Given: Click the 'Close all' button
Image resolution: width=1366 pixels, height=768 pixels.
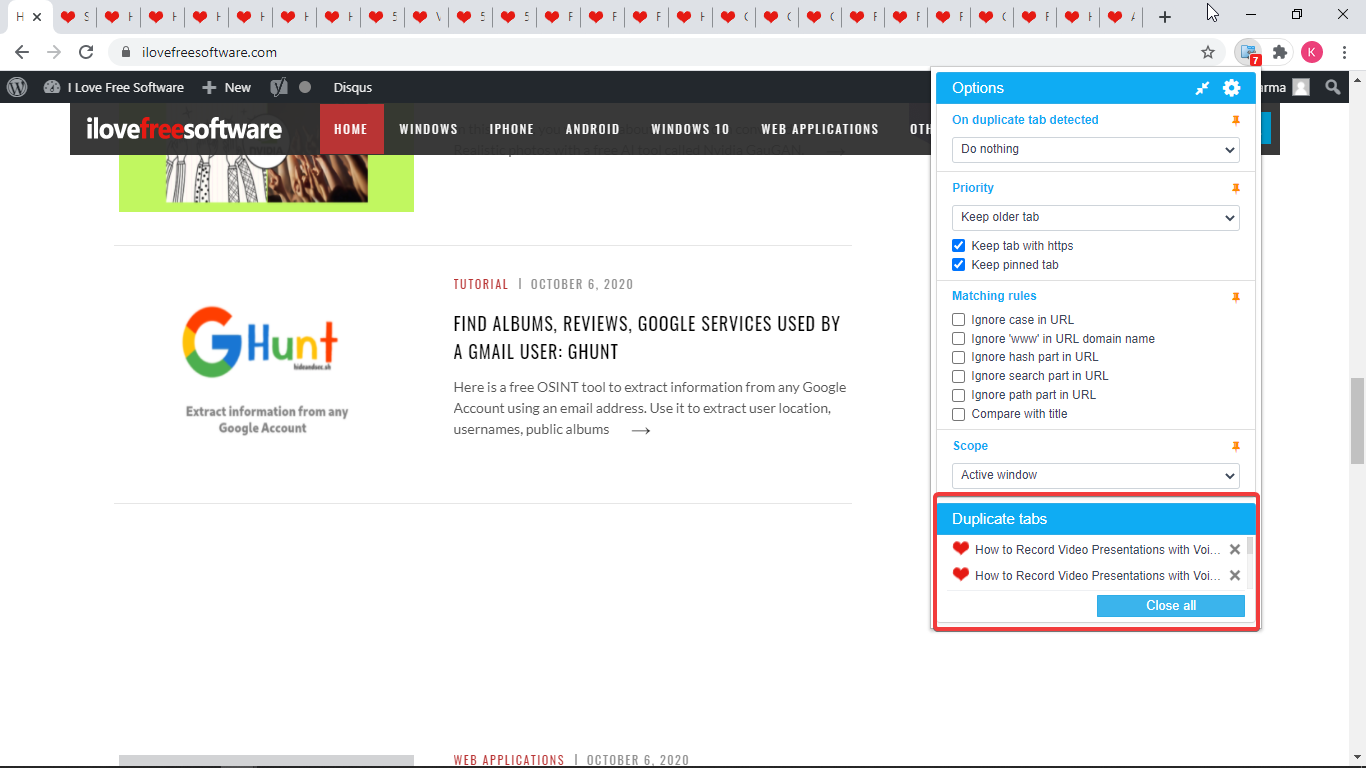Looking at the screenshot, I should click(x=1171, y=606).
